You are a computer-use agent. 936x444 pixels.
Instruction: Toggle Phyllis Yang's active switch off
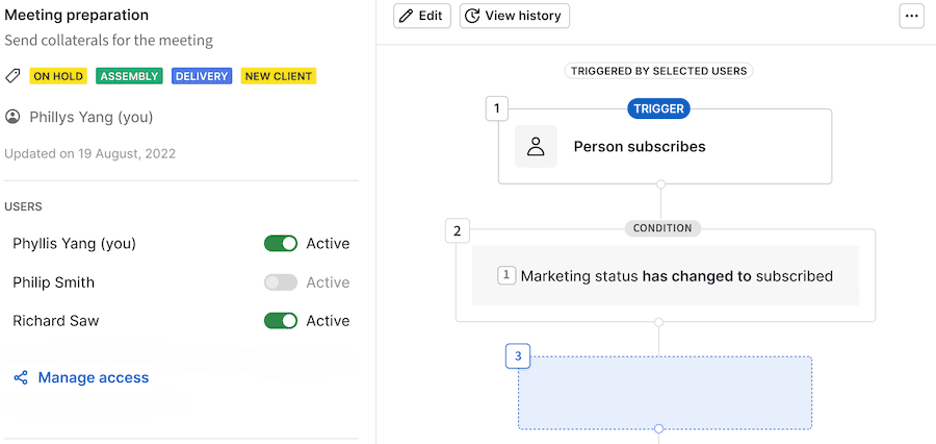click(280, 243)
